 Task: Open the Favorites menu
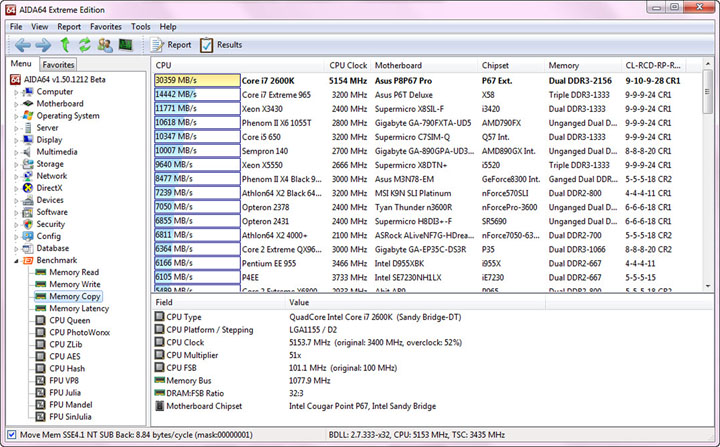pos(106,27)
